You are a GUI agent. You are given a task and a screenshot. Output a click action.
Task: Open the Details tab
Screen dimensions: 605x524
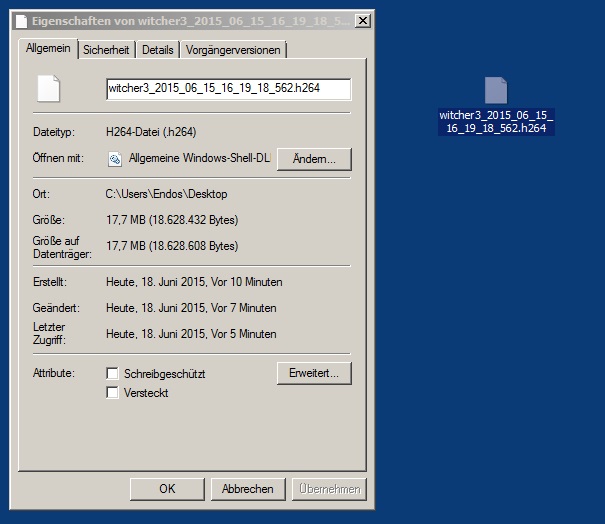157,50
